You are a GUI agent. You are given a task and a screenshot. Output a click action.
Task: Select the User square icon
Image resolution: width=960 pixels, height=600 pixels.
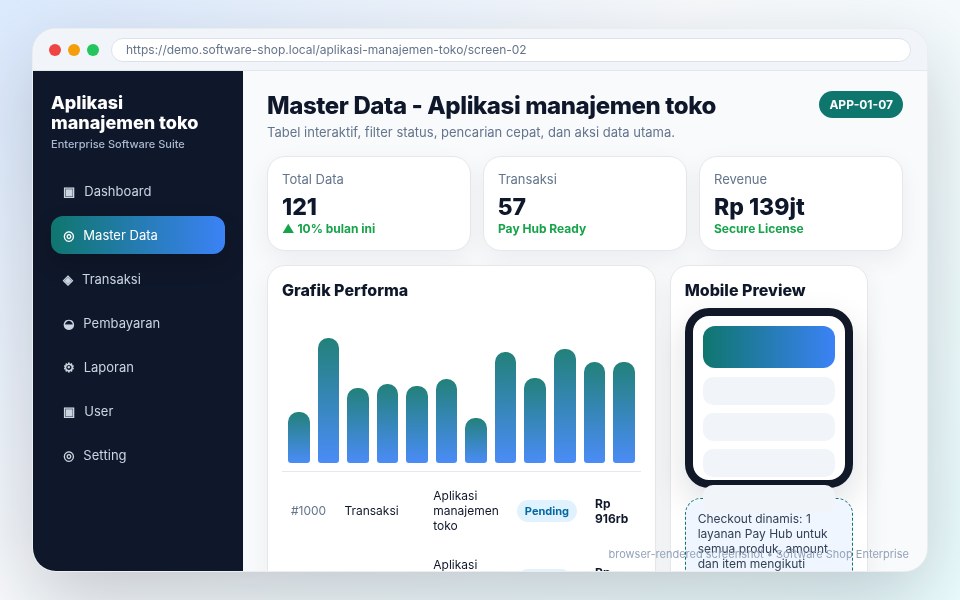point(69,411)
